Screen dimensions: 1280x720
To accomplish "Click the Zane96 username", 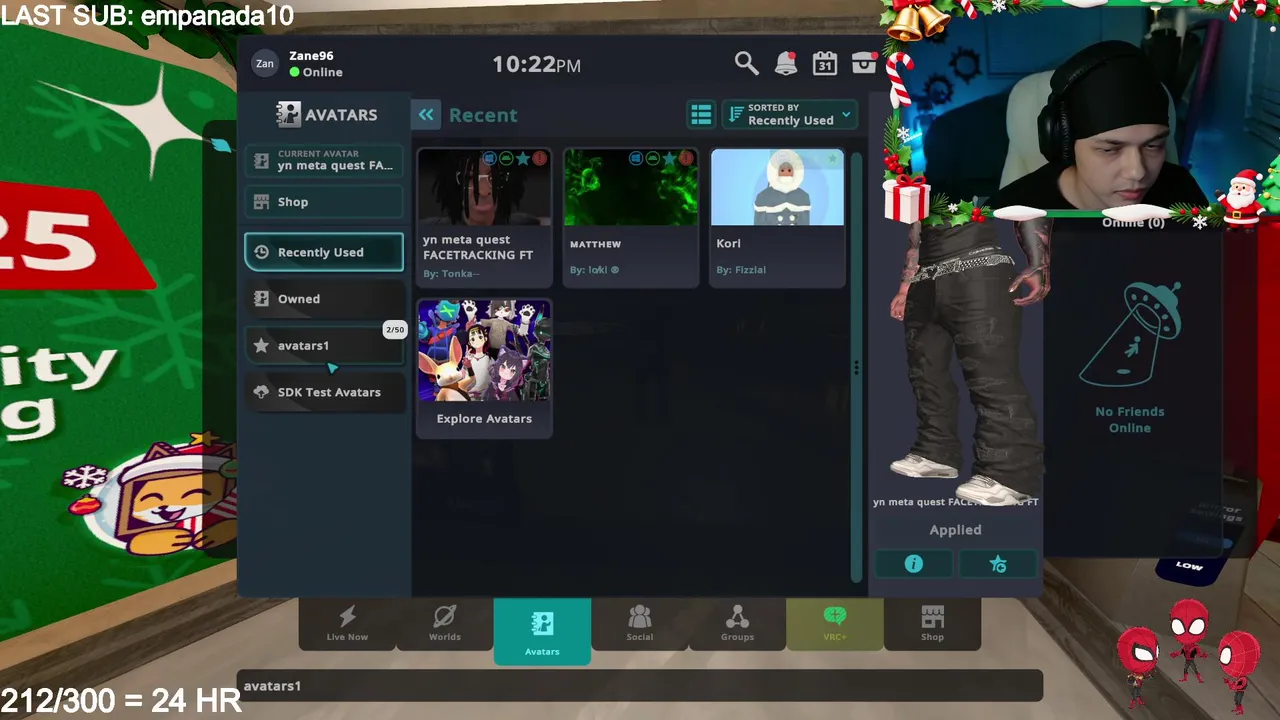I will tap(311, 56).
